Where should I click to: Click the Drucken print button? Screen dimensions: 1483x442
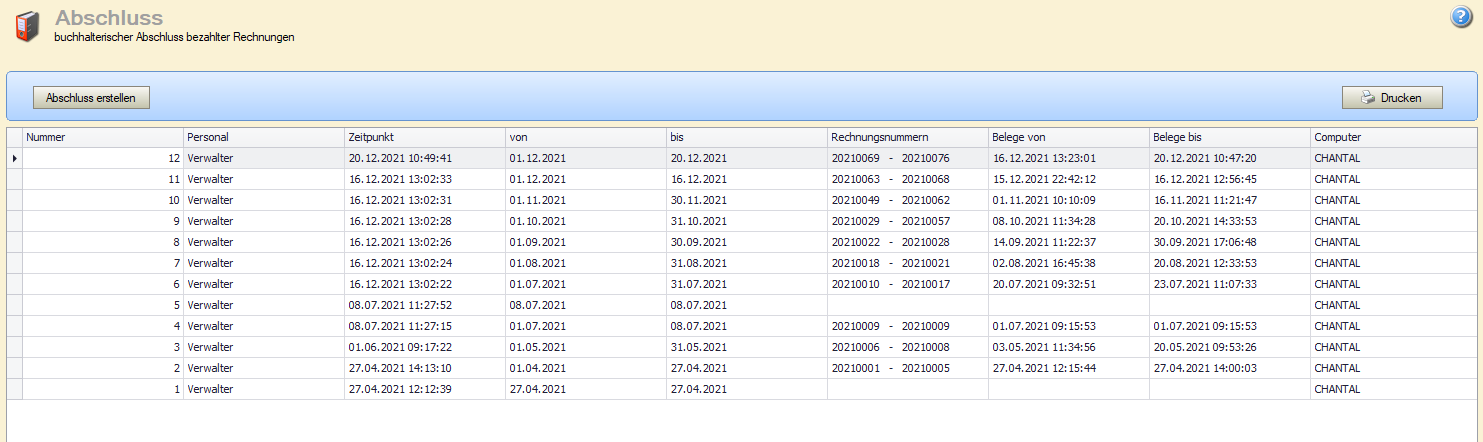tap(1391, 98)
